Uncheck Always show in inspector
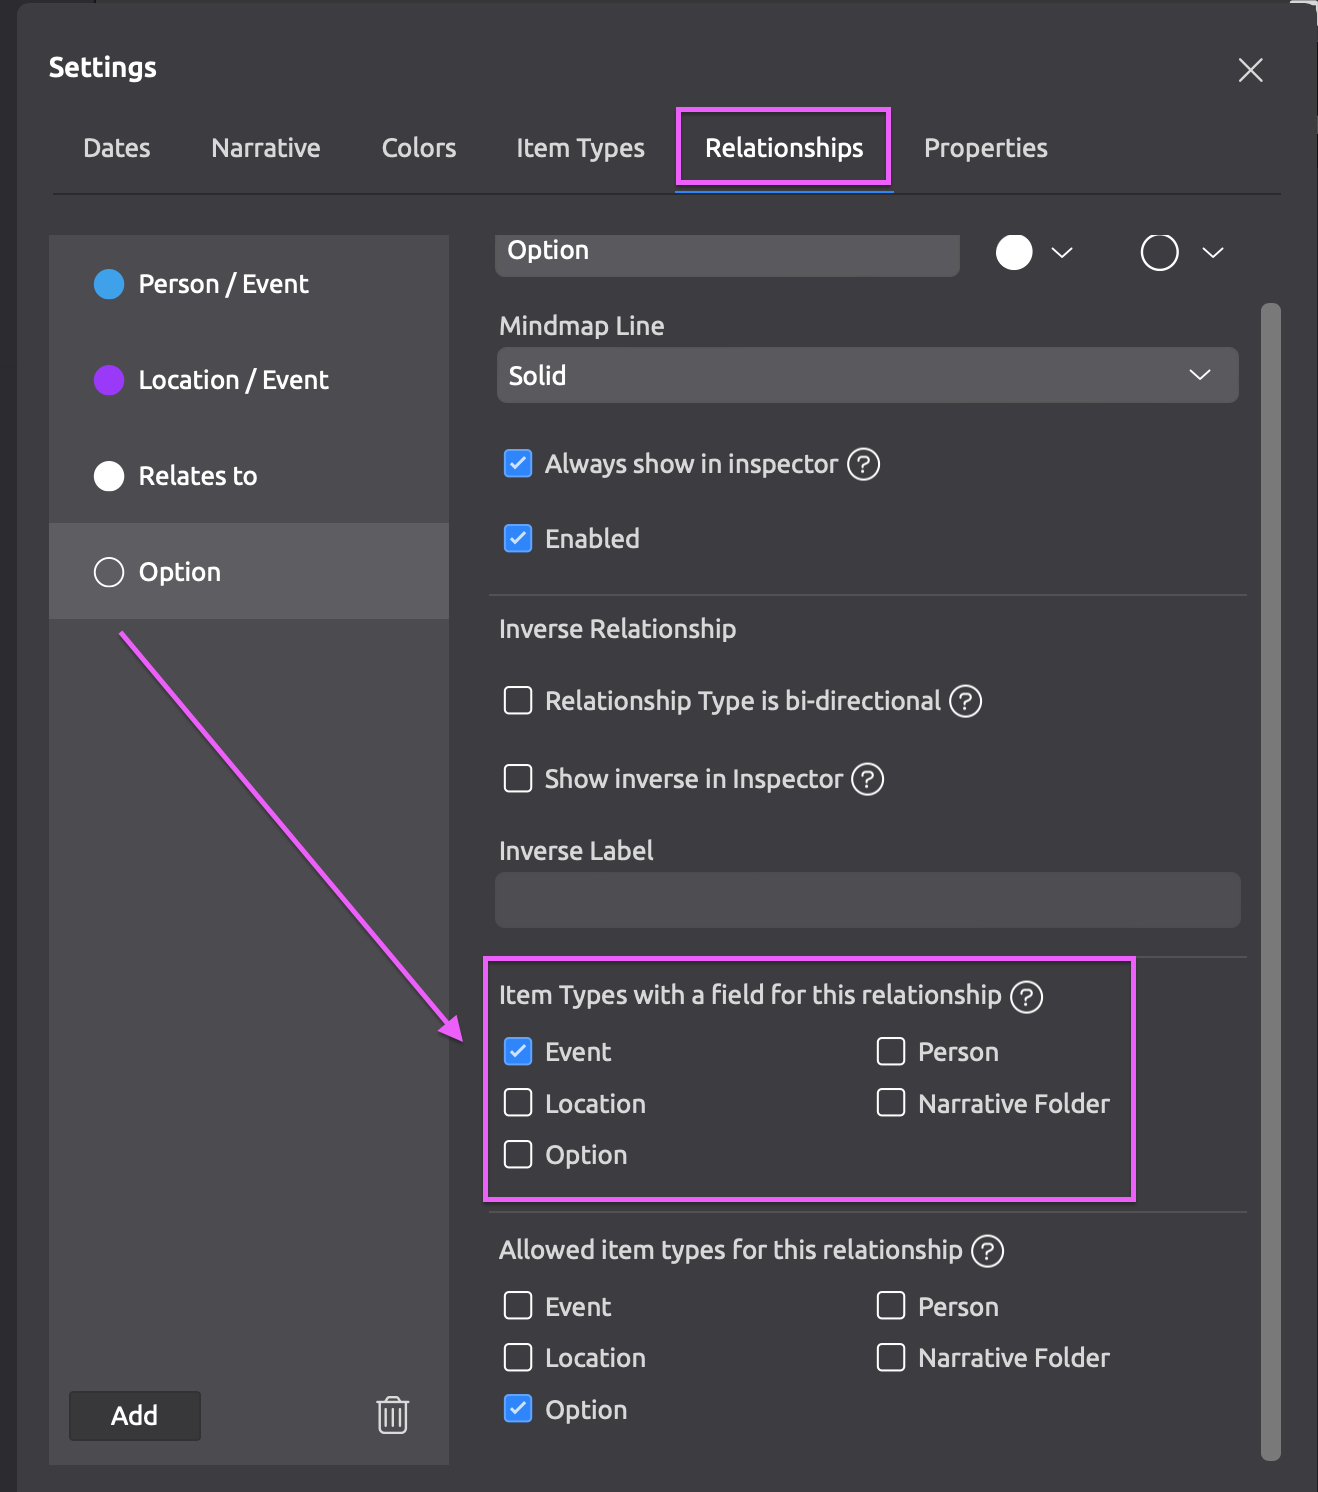The height and width of the screenshot is (1492, 1318). coord(518,464)
